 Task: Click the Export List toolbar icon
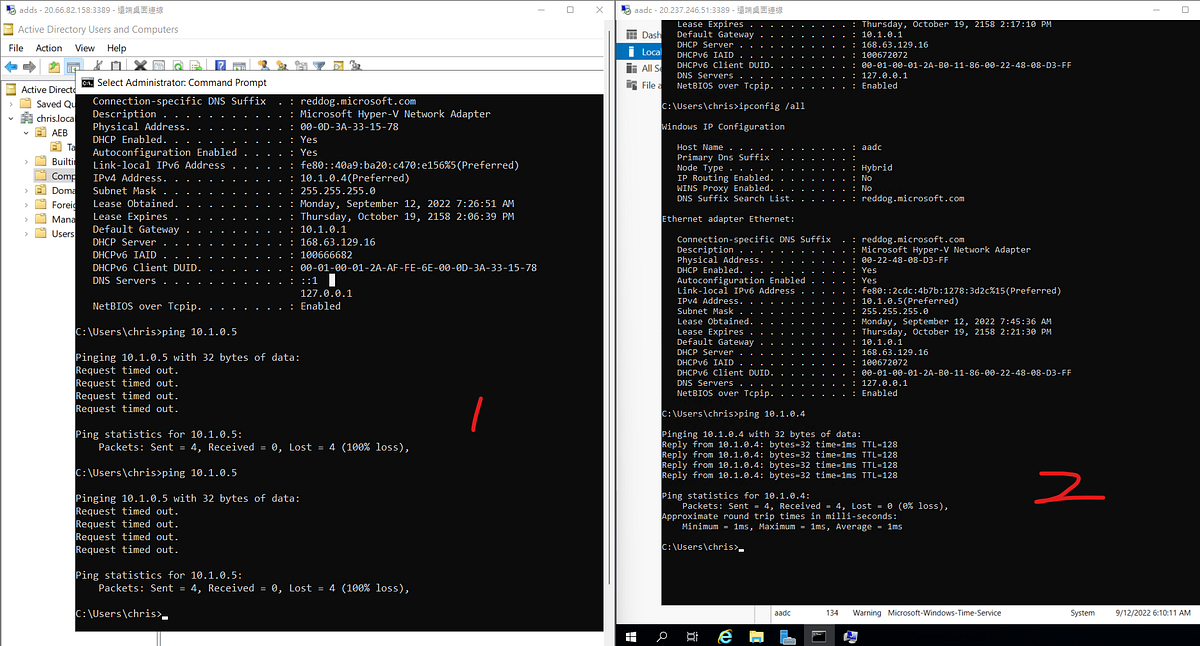click(198, 65)
